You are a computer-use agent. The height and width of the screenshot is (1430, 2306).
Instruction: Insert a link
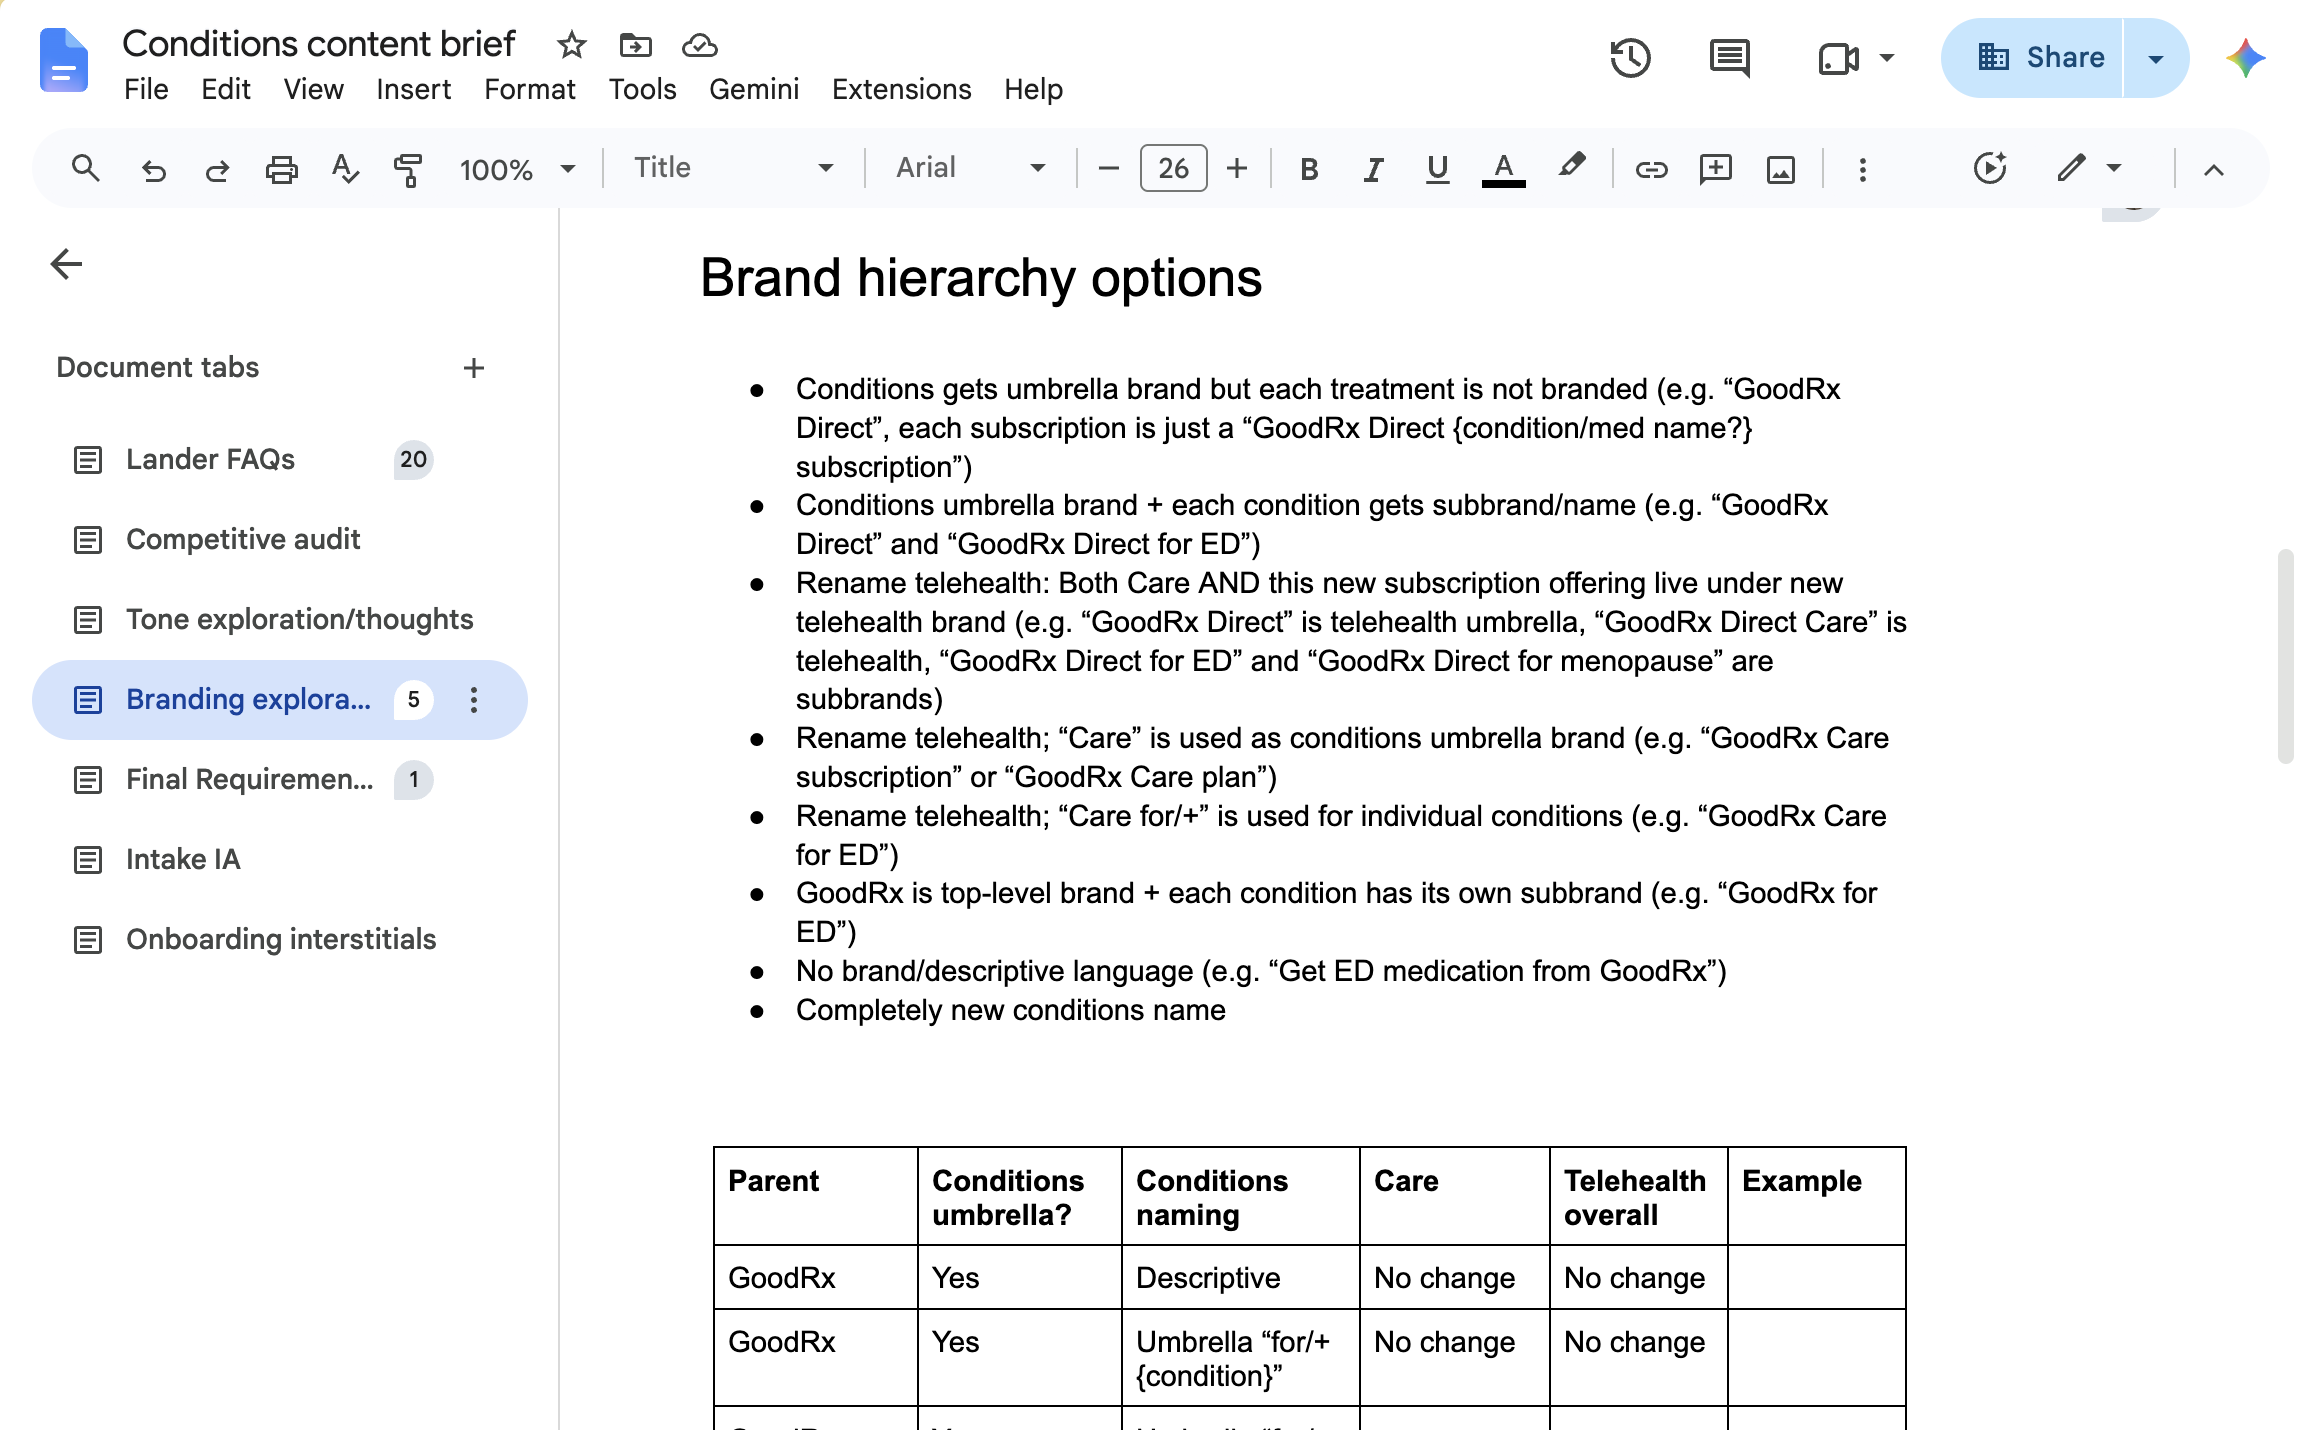point(1651,169)
